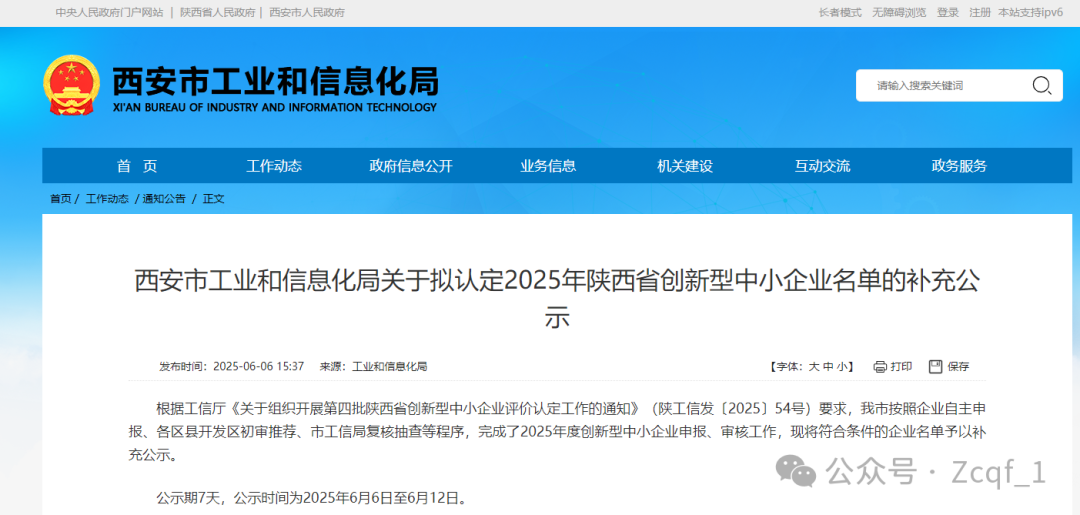Image resolution: width=1080 pixels, height=515 pixels.
Task: Click the 保存 text button
Action: point(958,367)
